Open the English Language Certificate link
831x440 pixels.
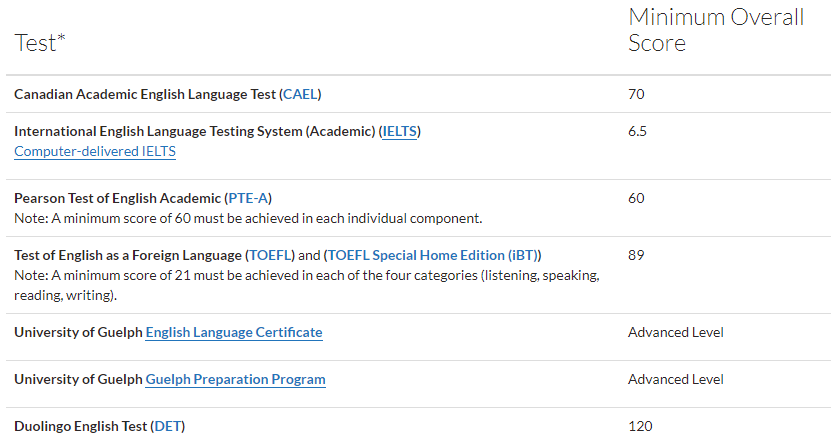point(234,332)
